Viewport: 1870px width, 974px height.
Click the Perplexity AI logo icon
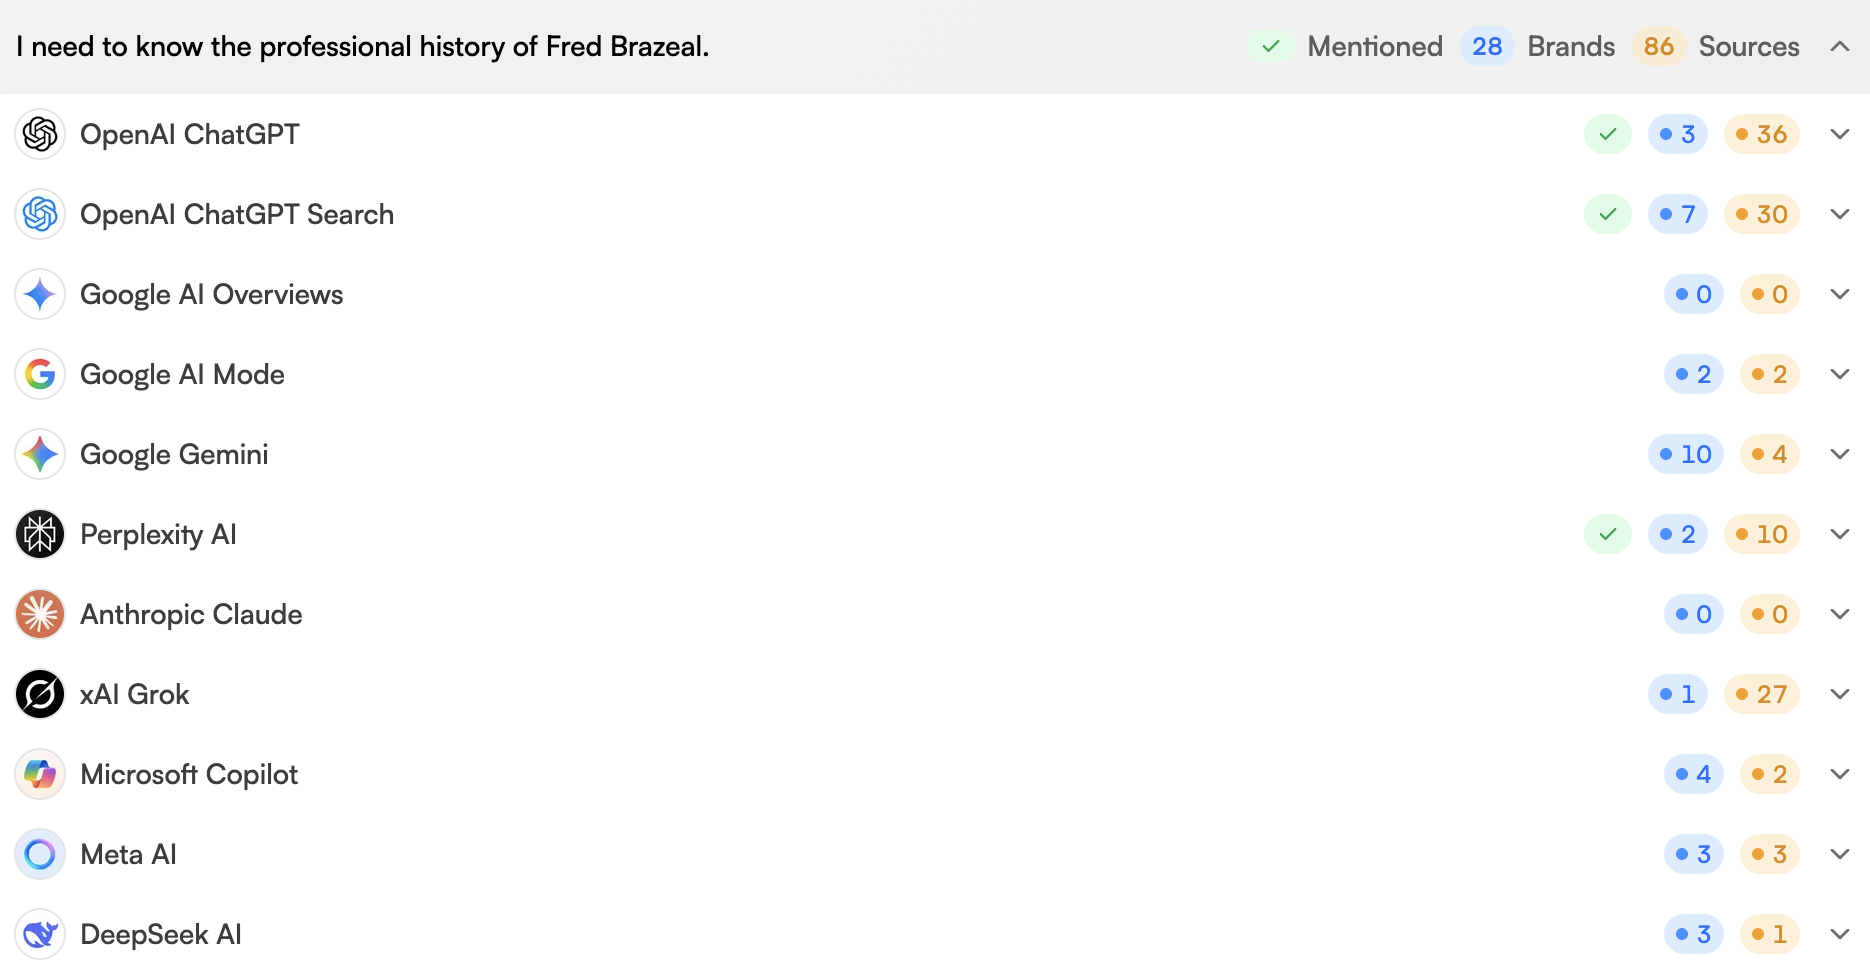tap(40, 534)
